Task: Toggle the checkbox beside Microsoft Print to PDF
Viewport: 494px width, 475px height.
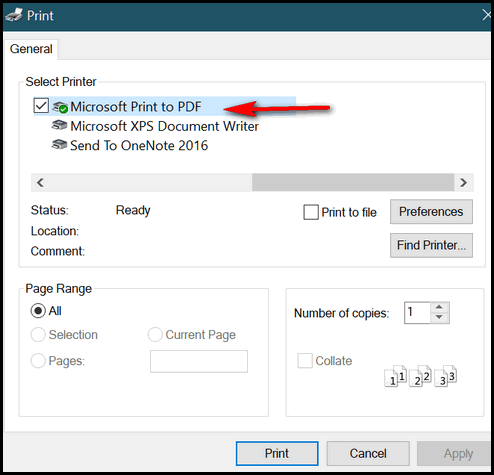Action: pyautogui.click(x=41, y=106)
